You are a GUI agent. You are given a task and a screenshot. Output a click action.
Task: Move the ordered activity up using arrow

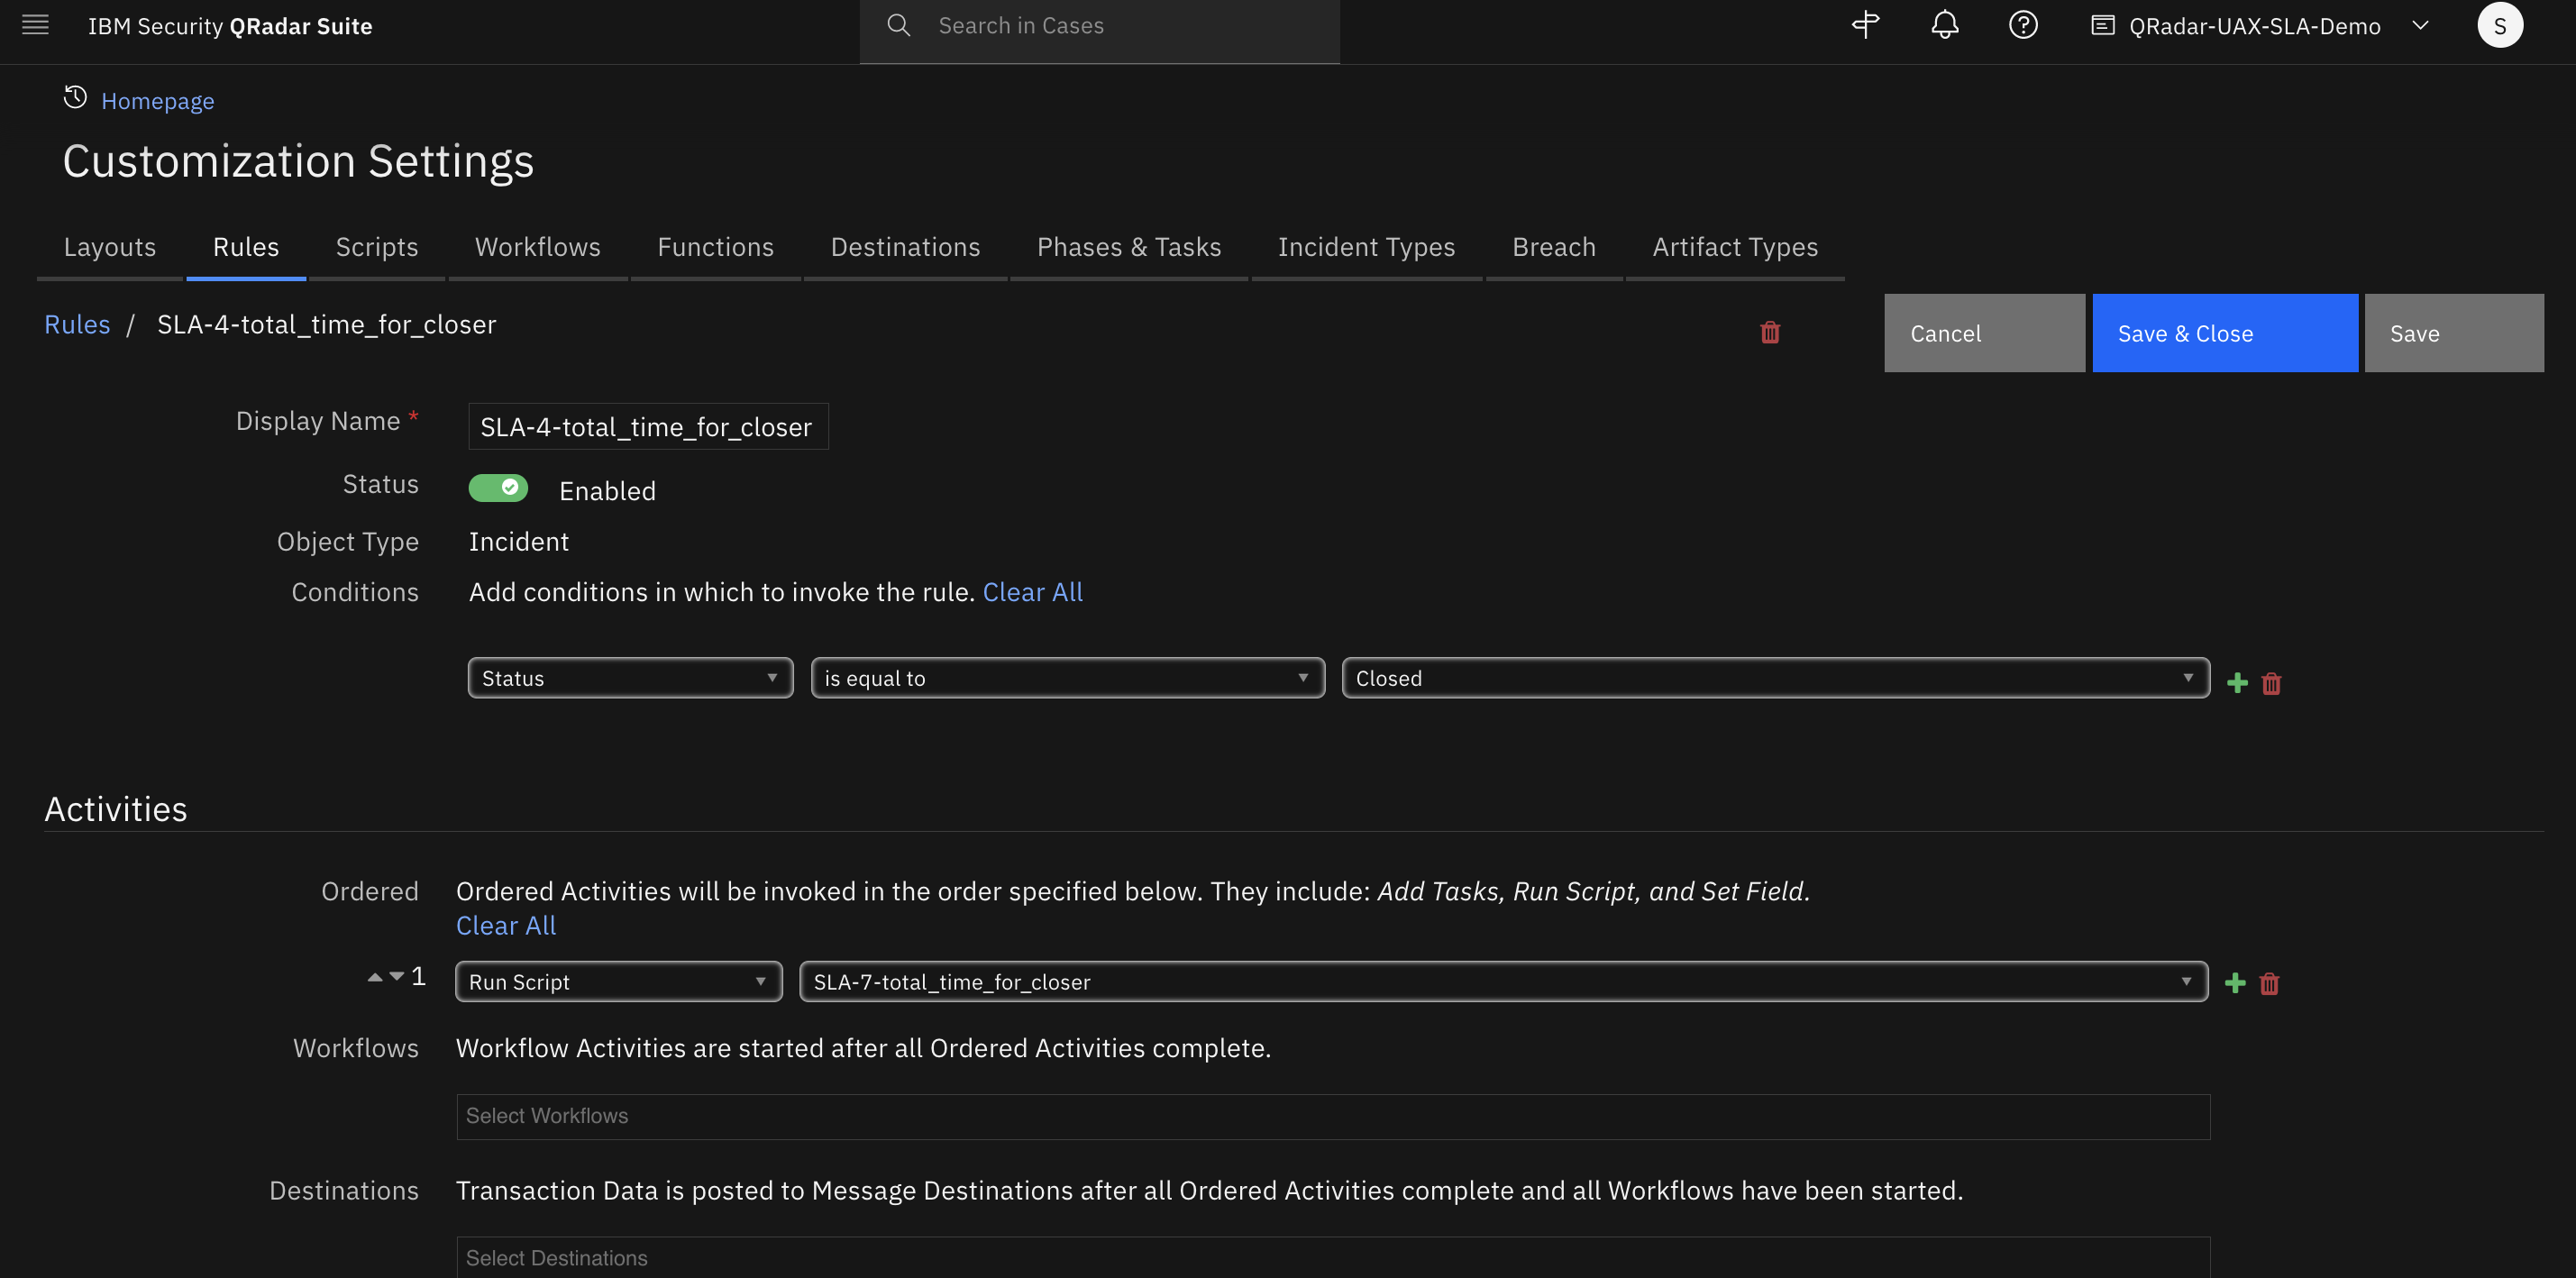click(x=376, y=975)
